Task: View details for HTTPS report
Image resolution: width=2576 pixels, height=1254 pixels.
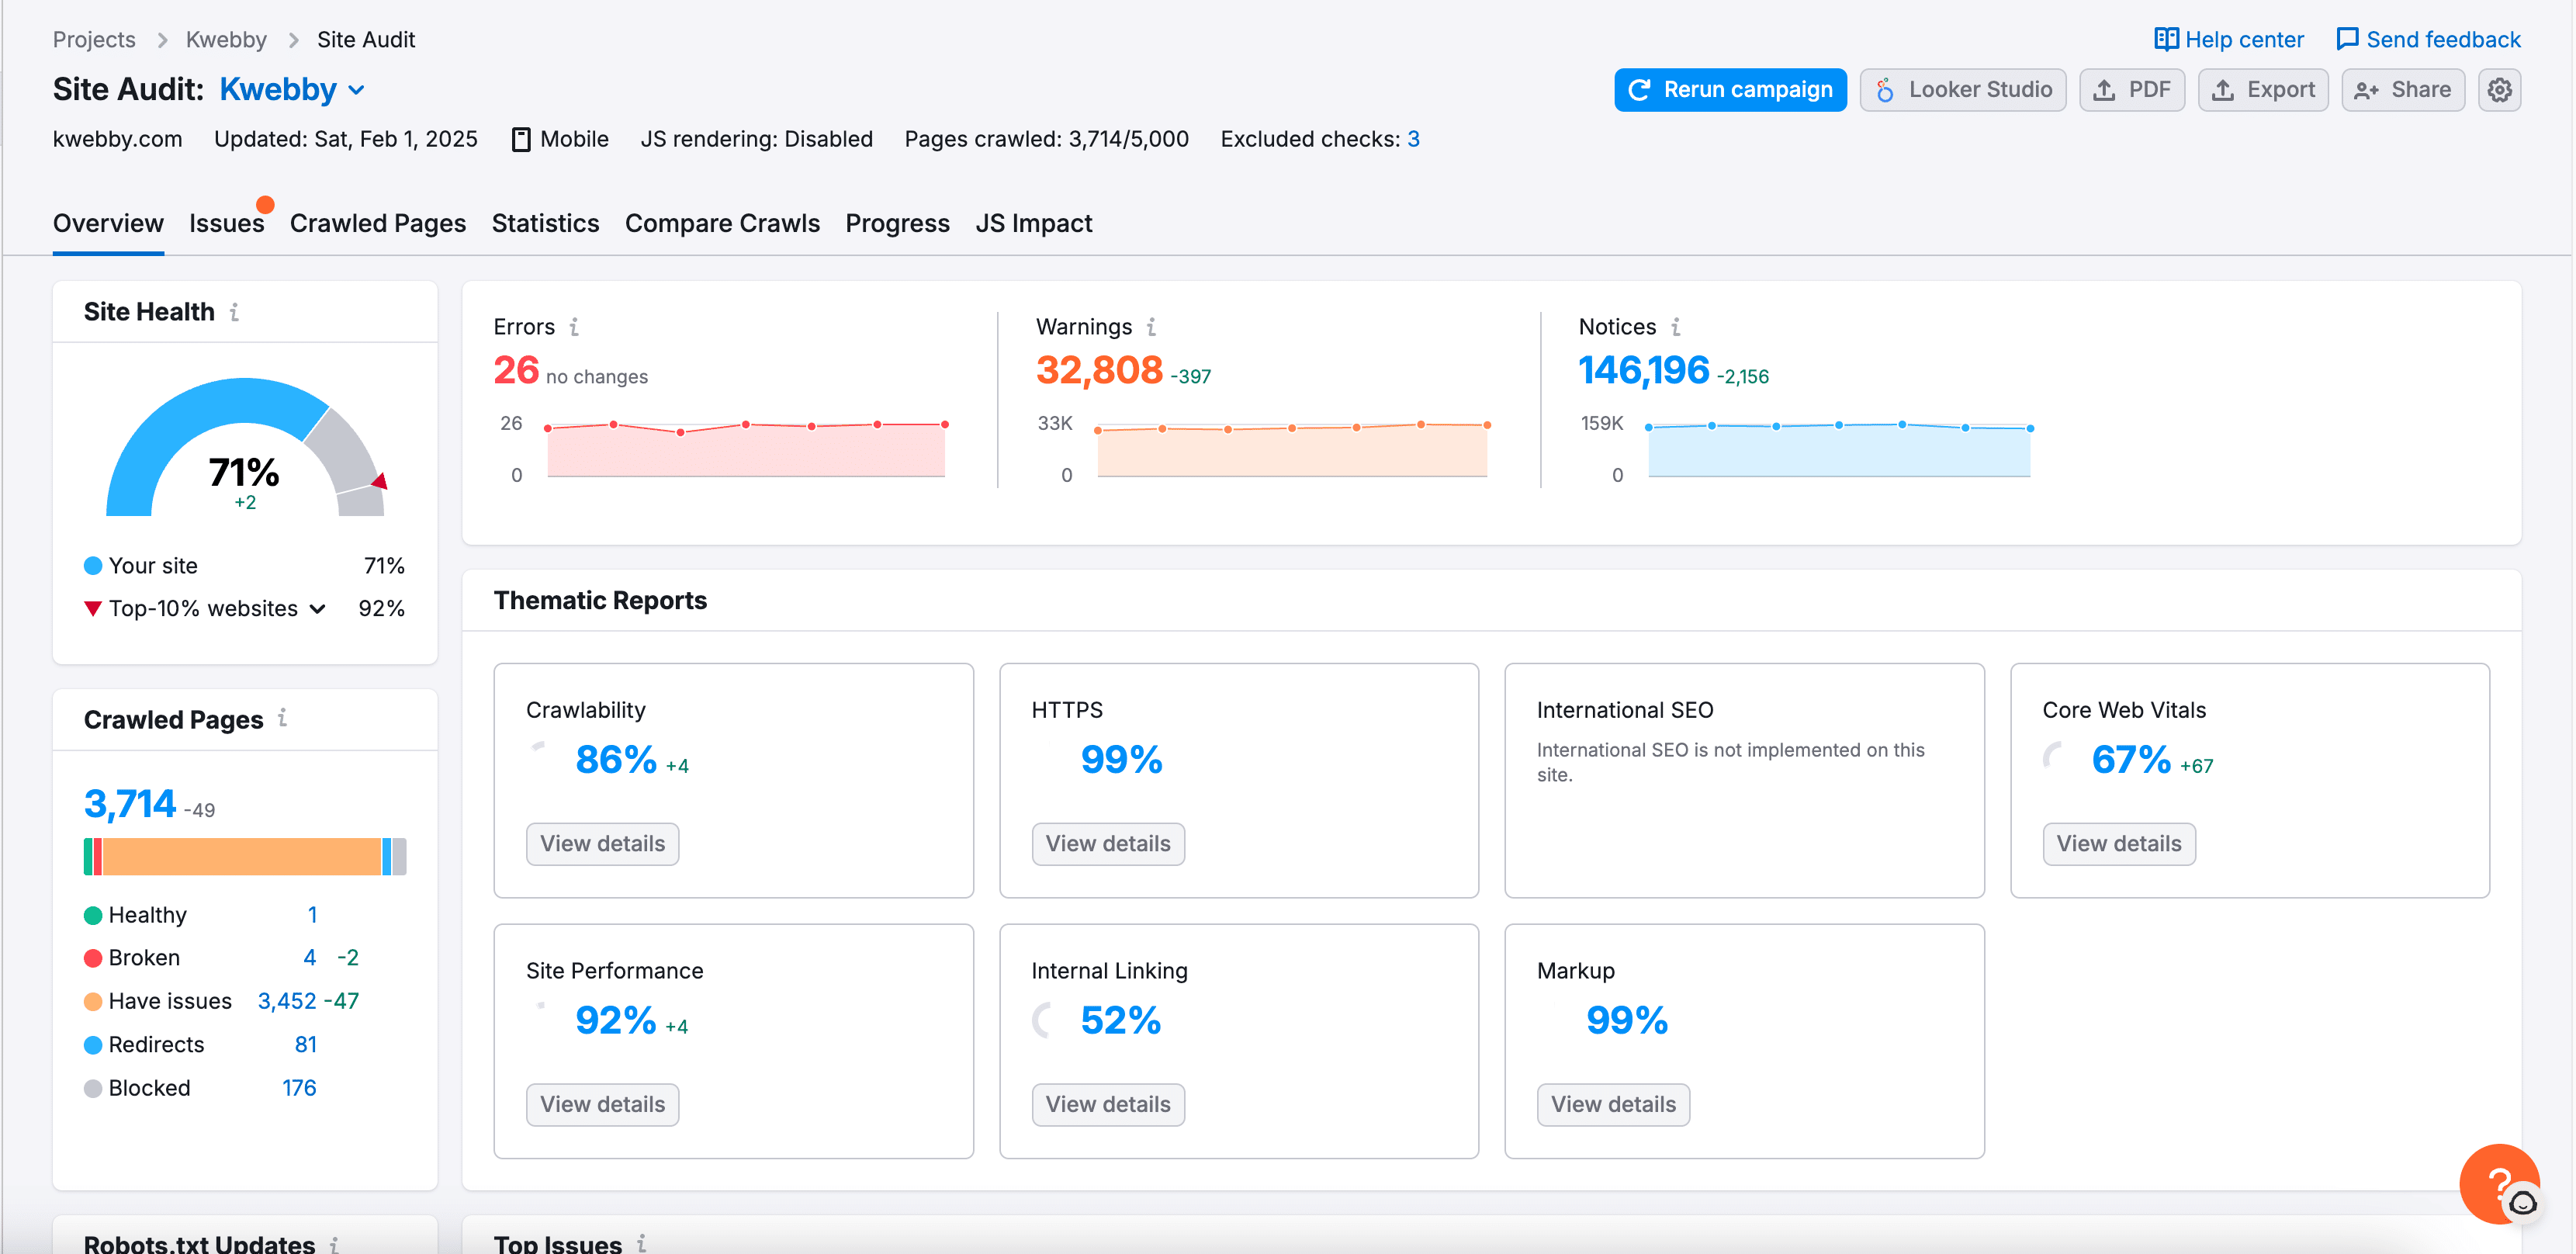Action: [x=1107, y=843]
